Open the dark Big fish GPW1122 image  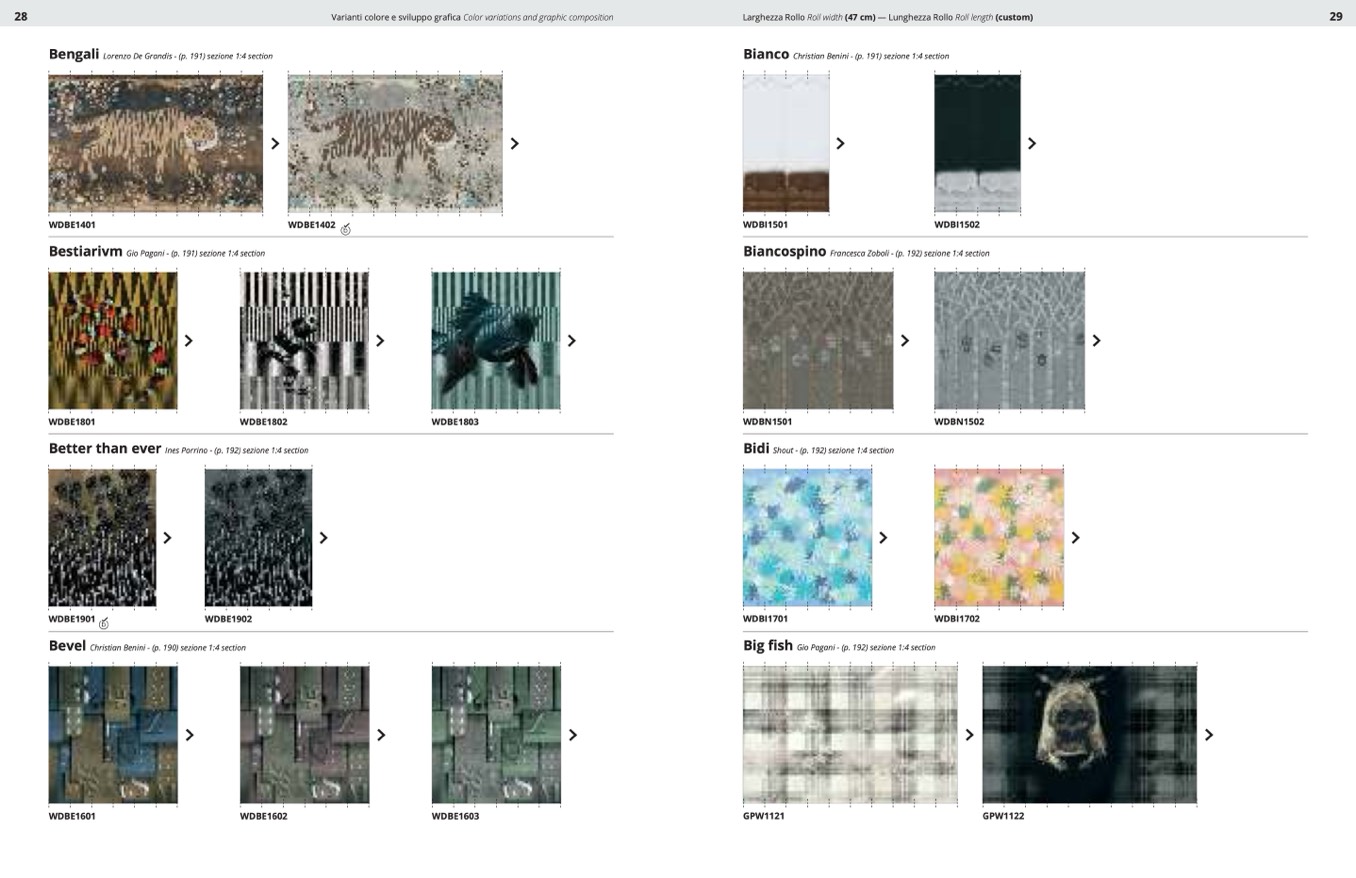[1089, 734]
